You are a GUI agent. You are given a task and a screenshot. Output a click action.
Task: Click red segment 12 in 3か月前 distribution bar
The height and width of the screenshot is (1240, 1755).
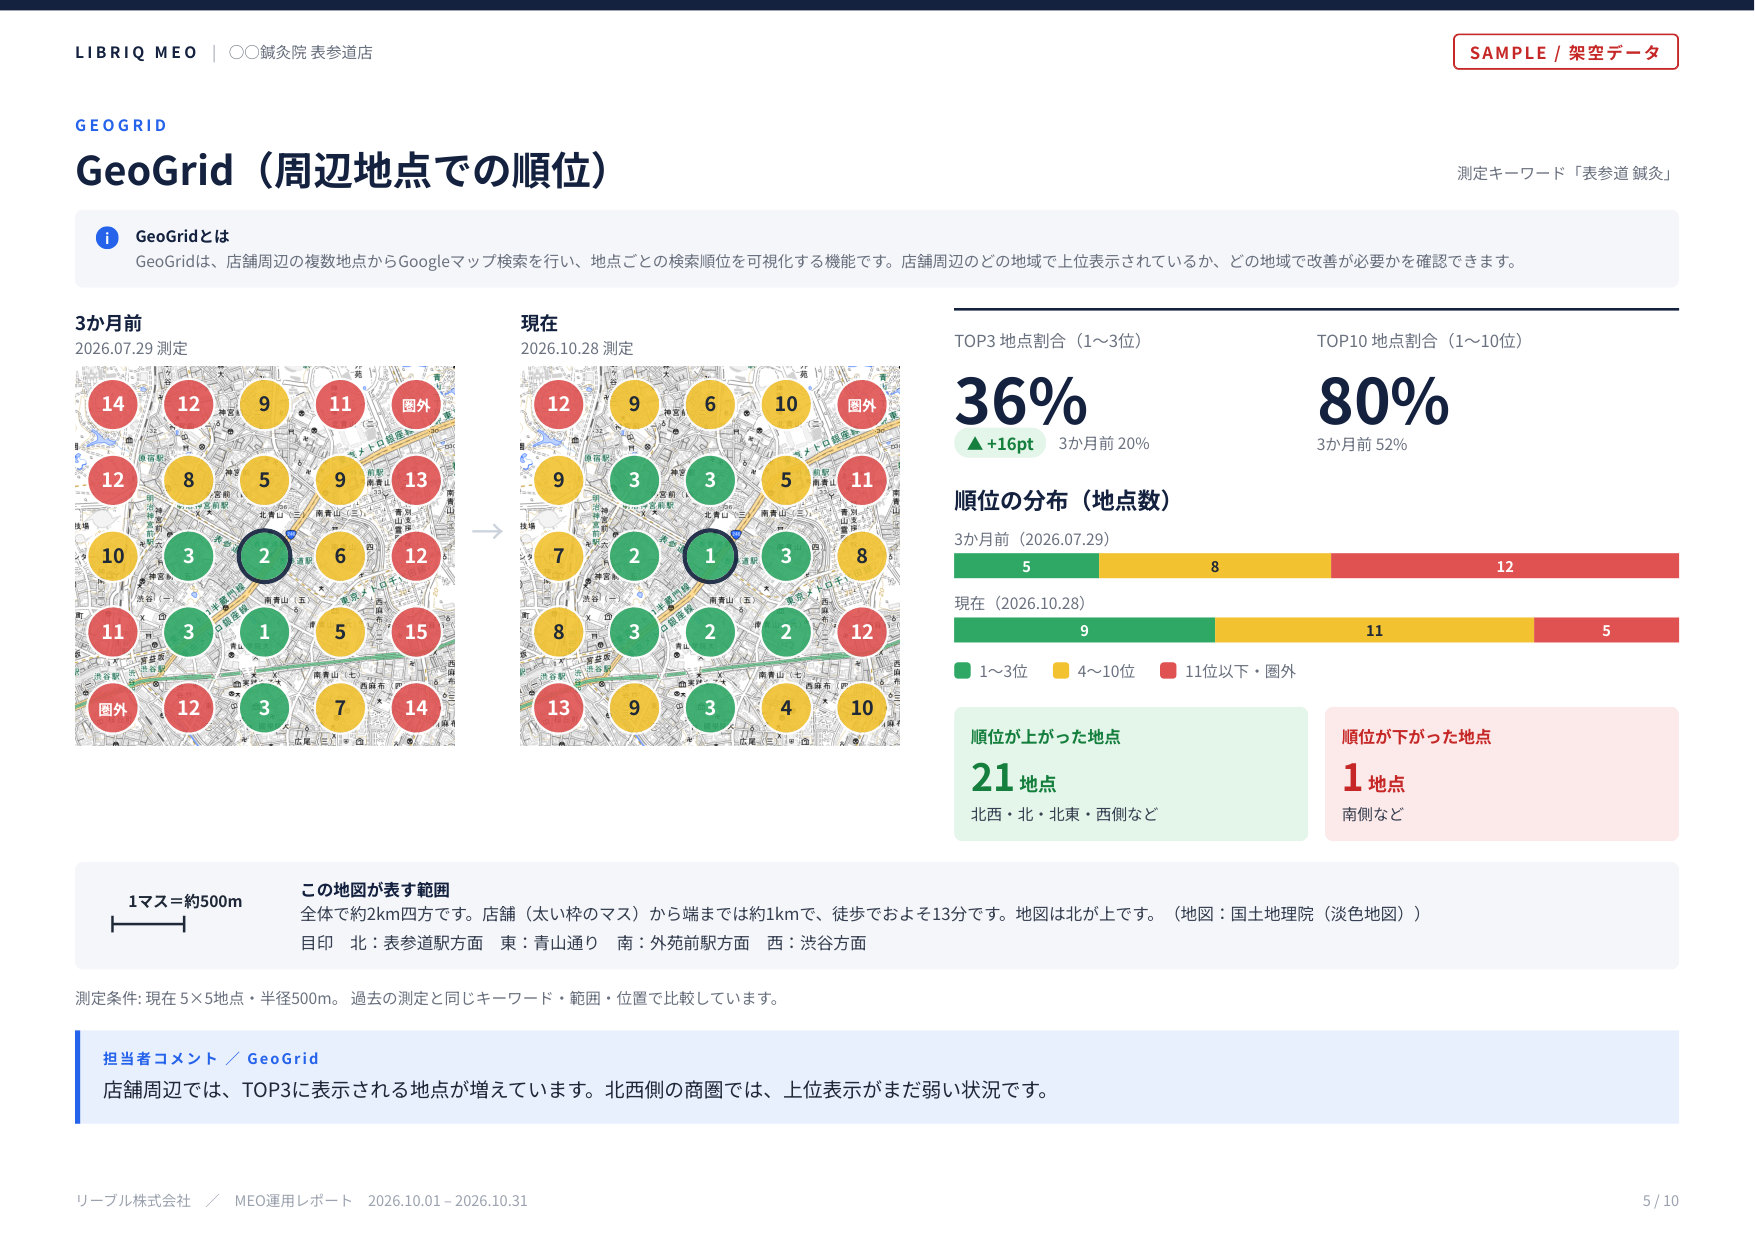1505,566
